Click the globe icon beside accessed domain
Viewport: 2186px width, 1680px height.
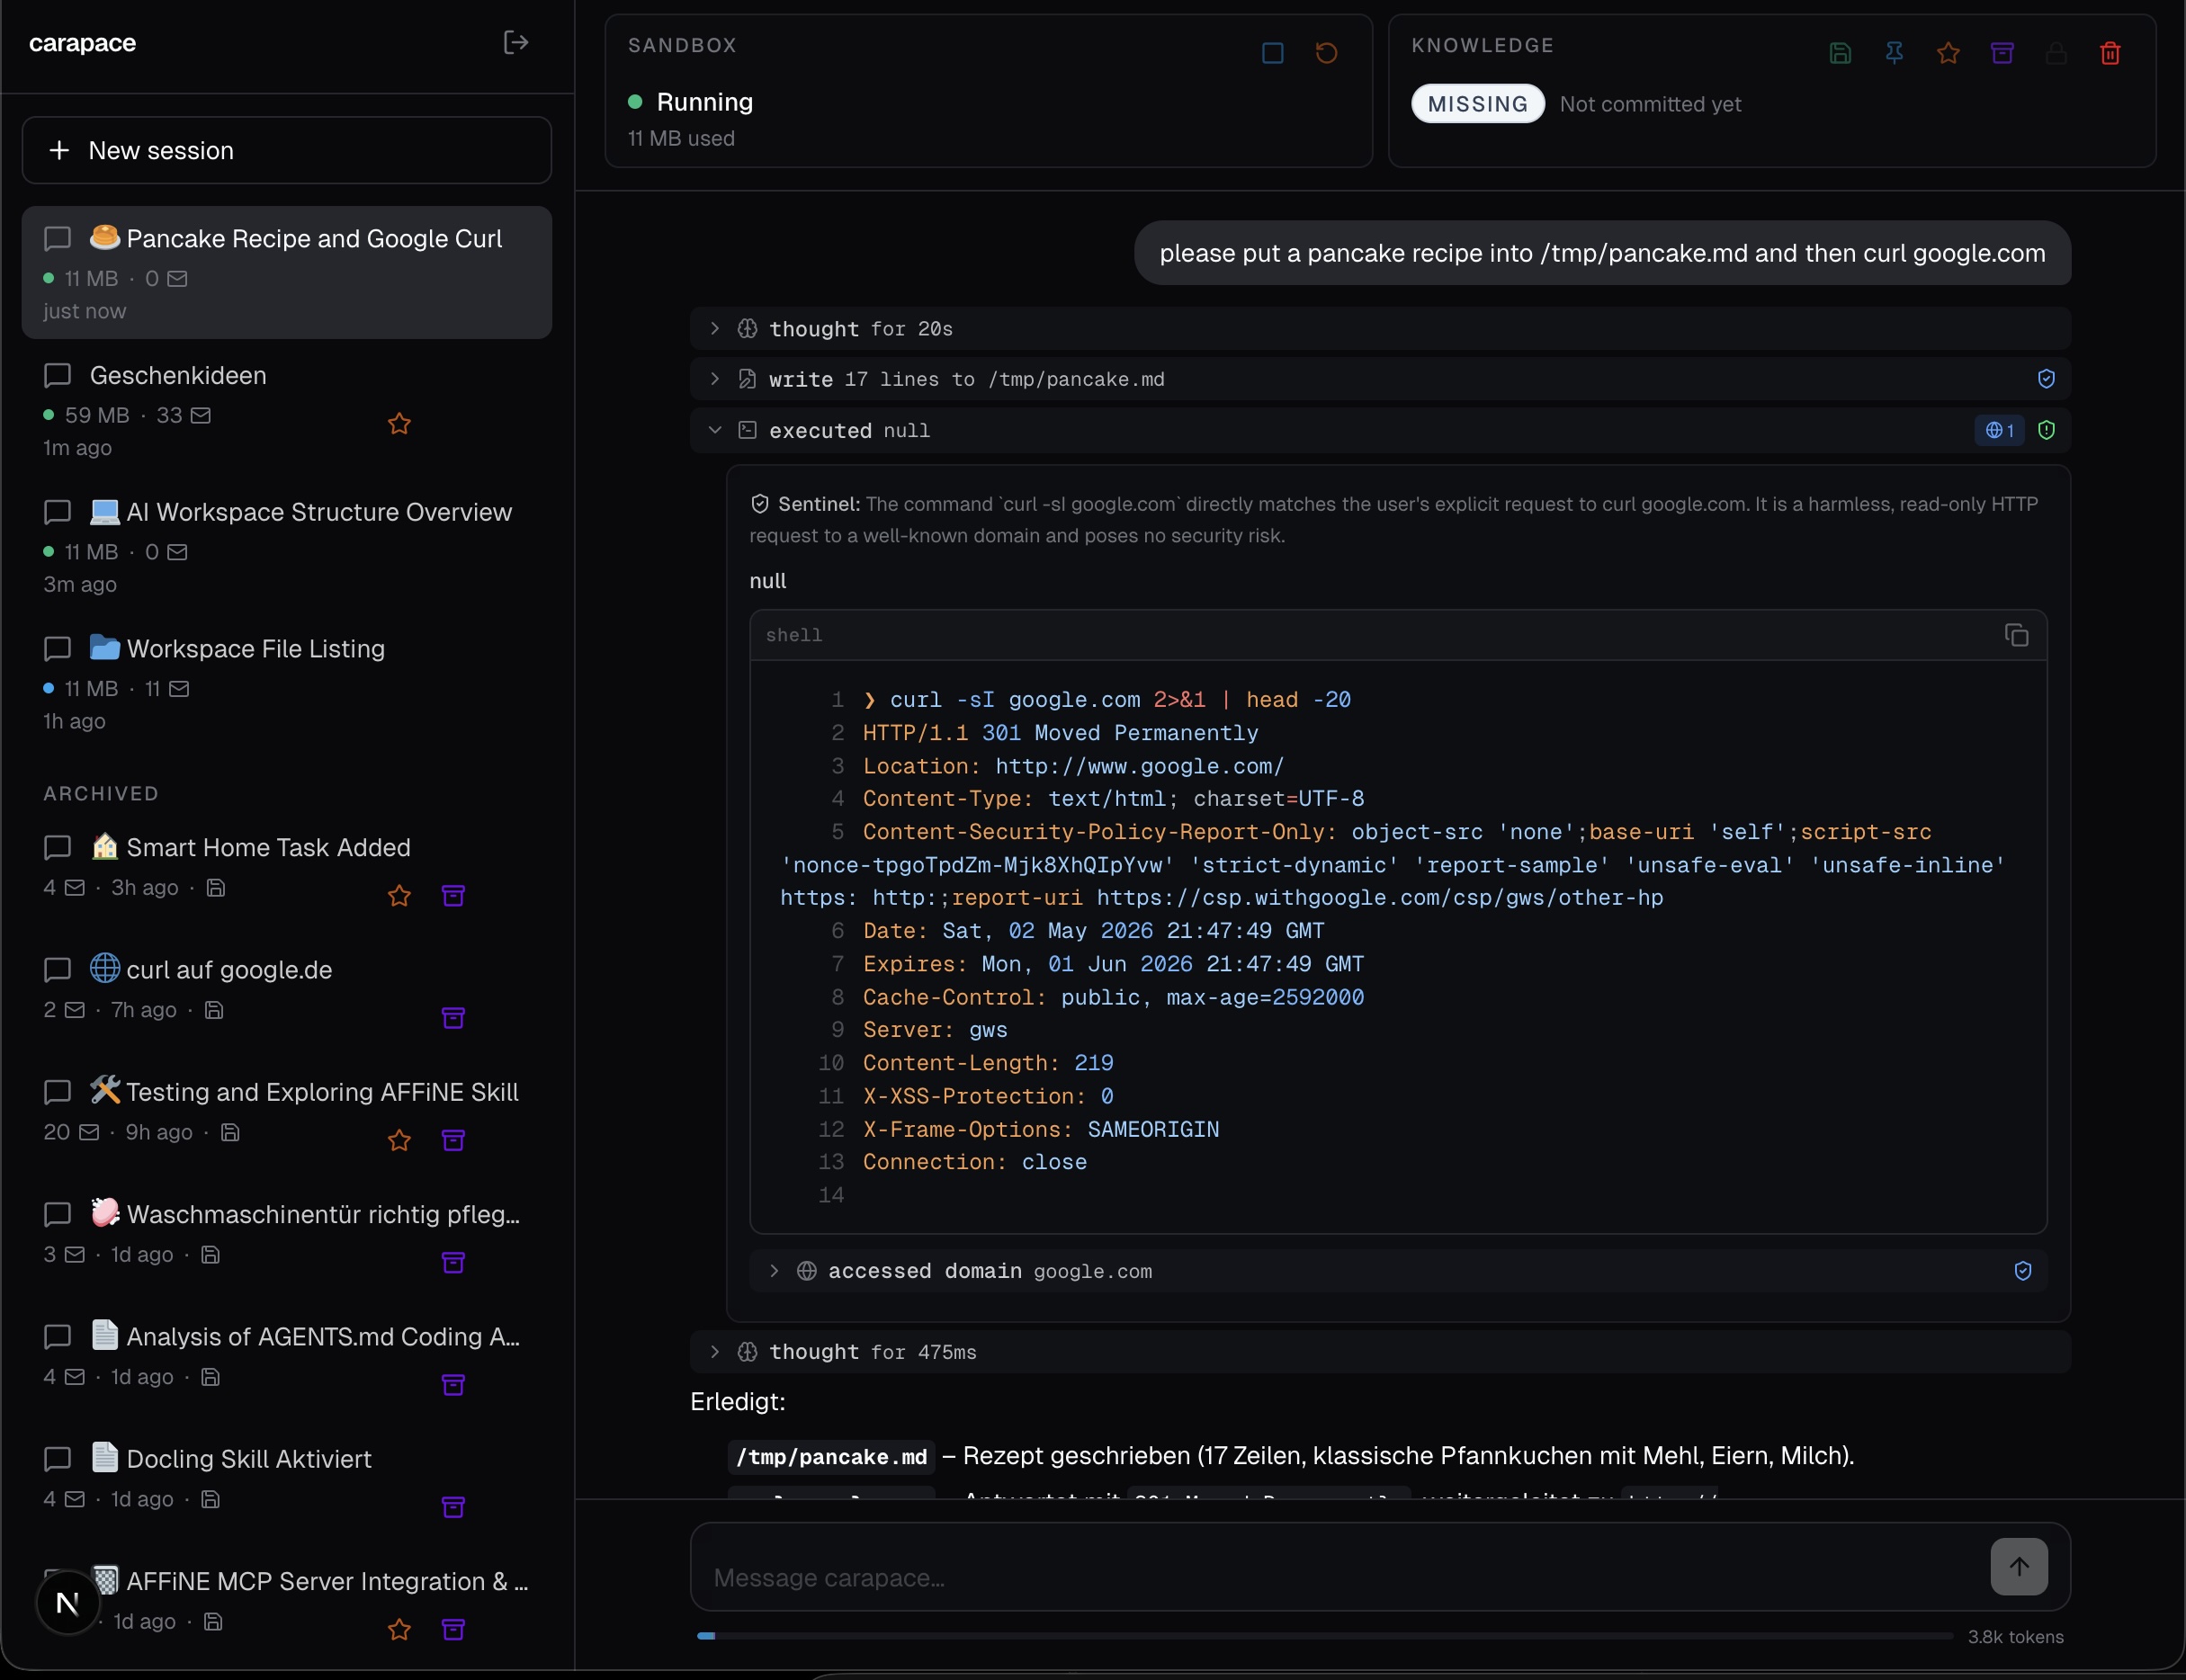tap(806, 1271)
